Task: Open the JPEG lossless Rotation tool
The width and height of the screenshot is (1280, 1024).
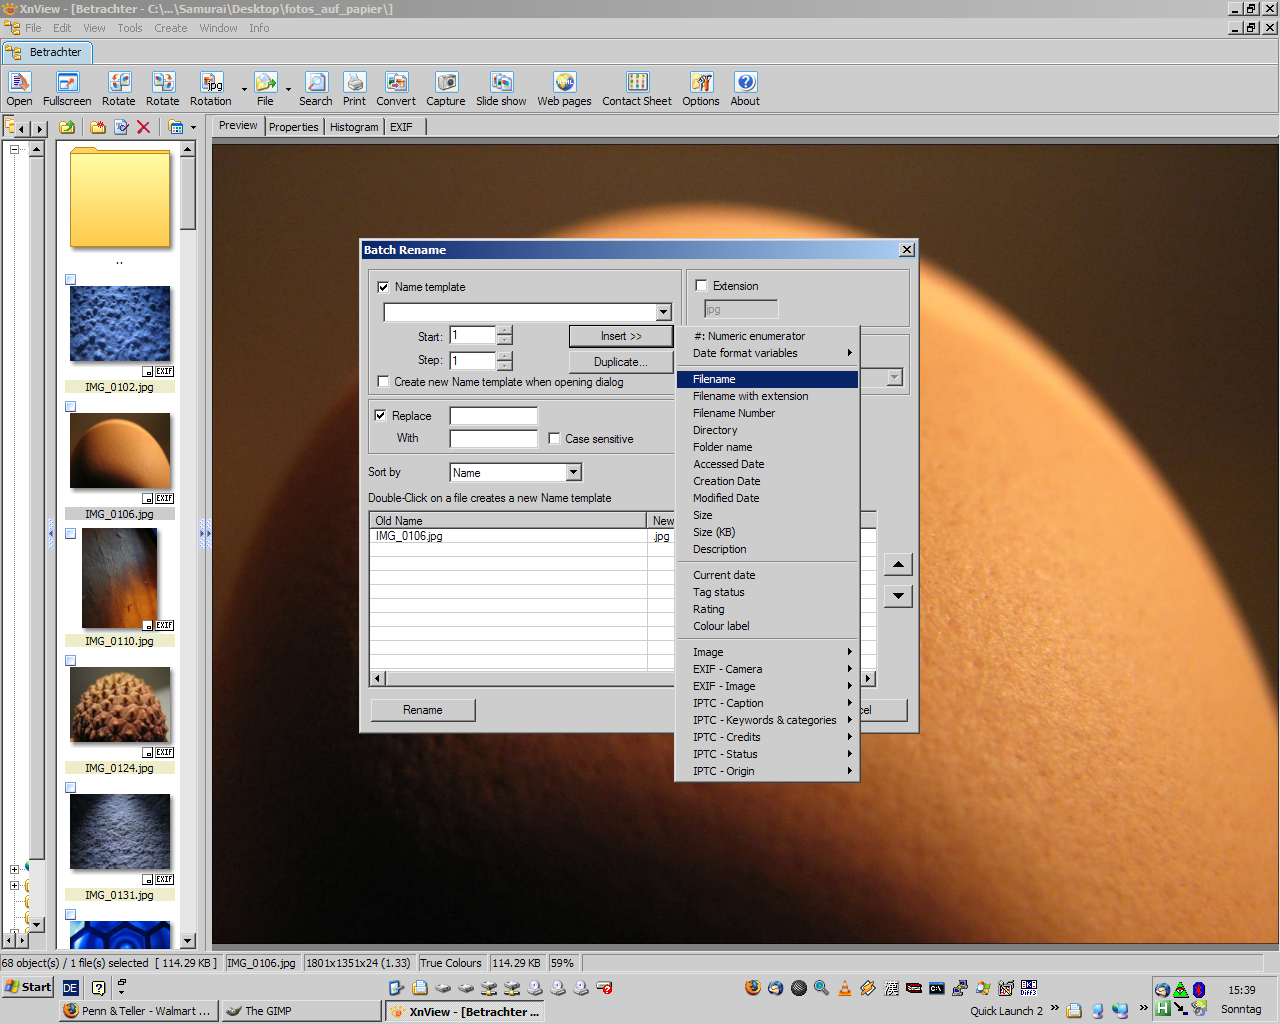Action: [x=211, y=88]
